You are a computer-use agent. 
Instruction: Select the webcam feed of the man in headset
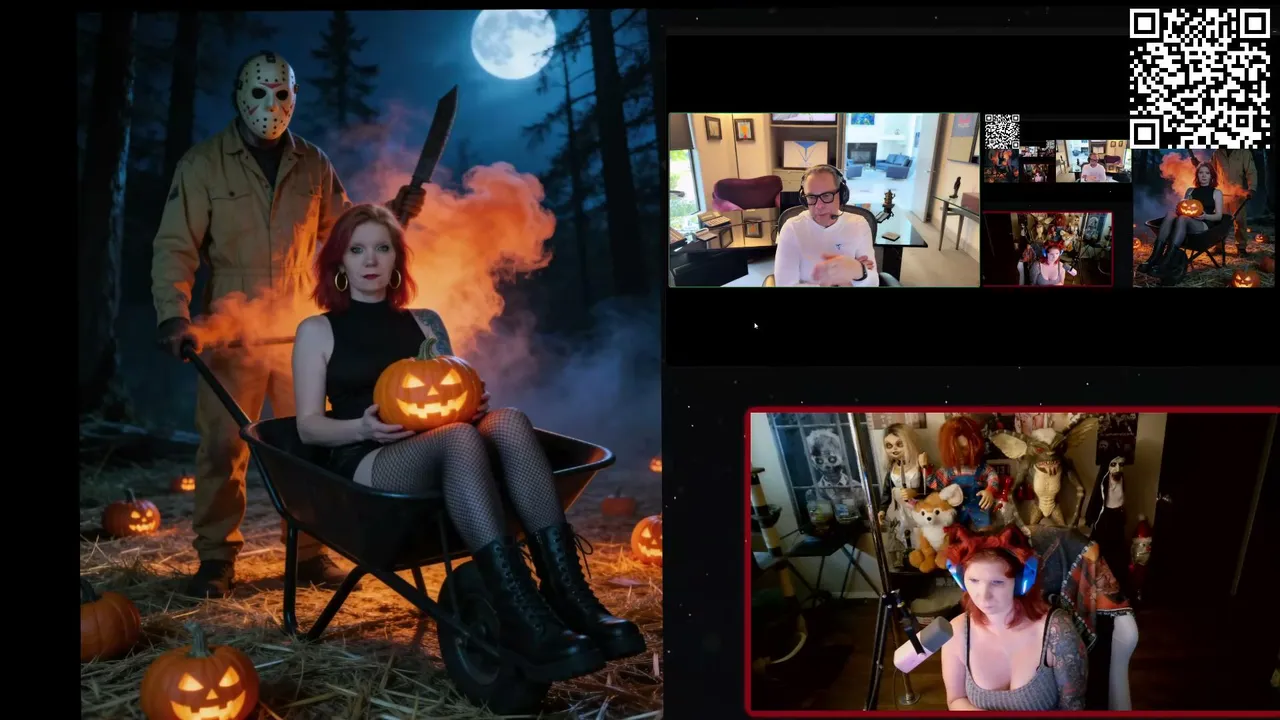824,200
